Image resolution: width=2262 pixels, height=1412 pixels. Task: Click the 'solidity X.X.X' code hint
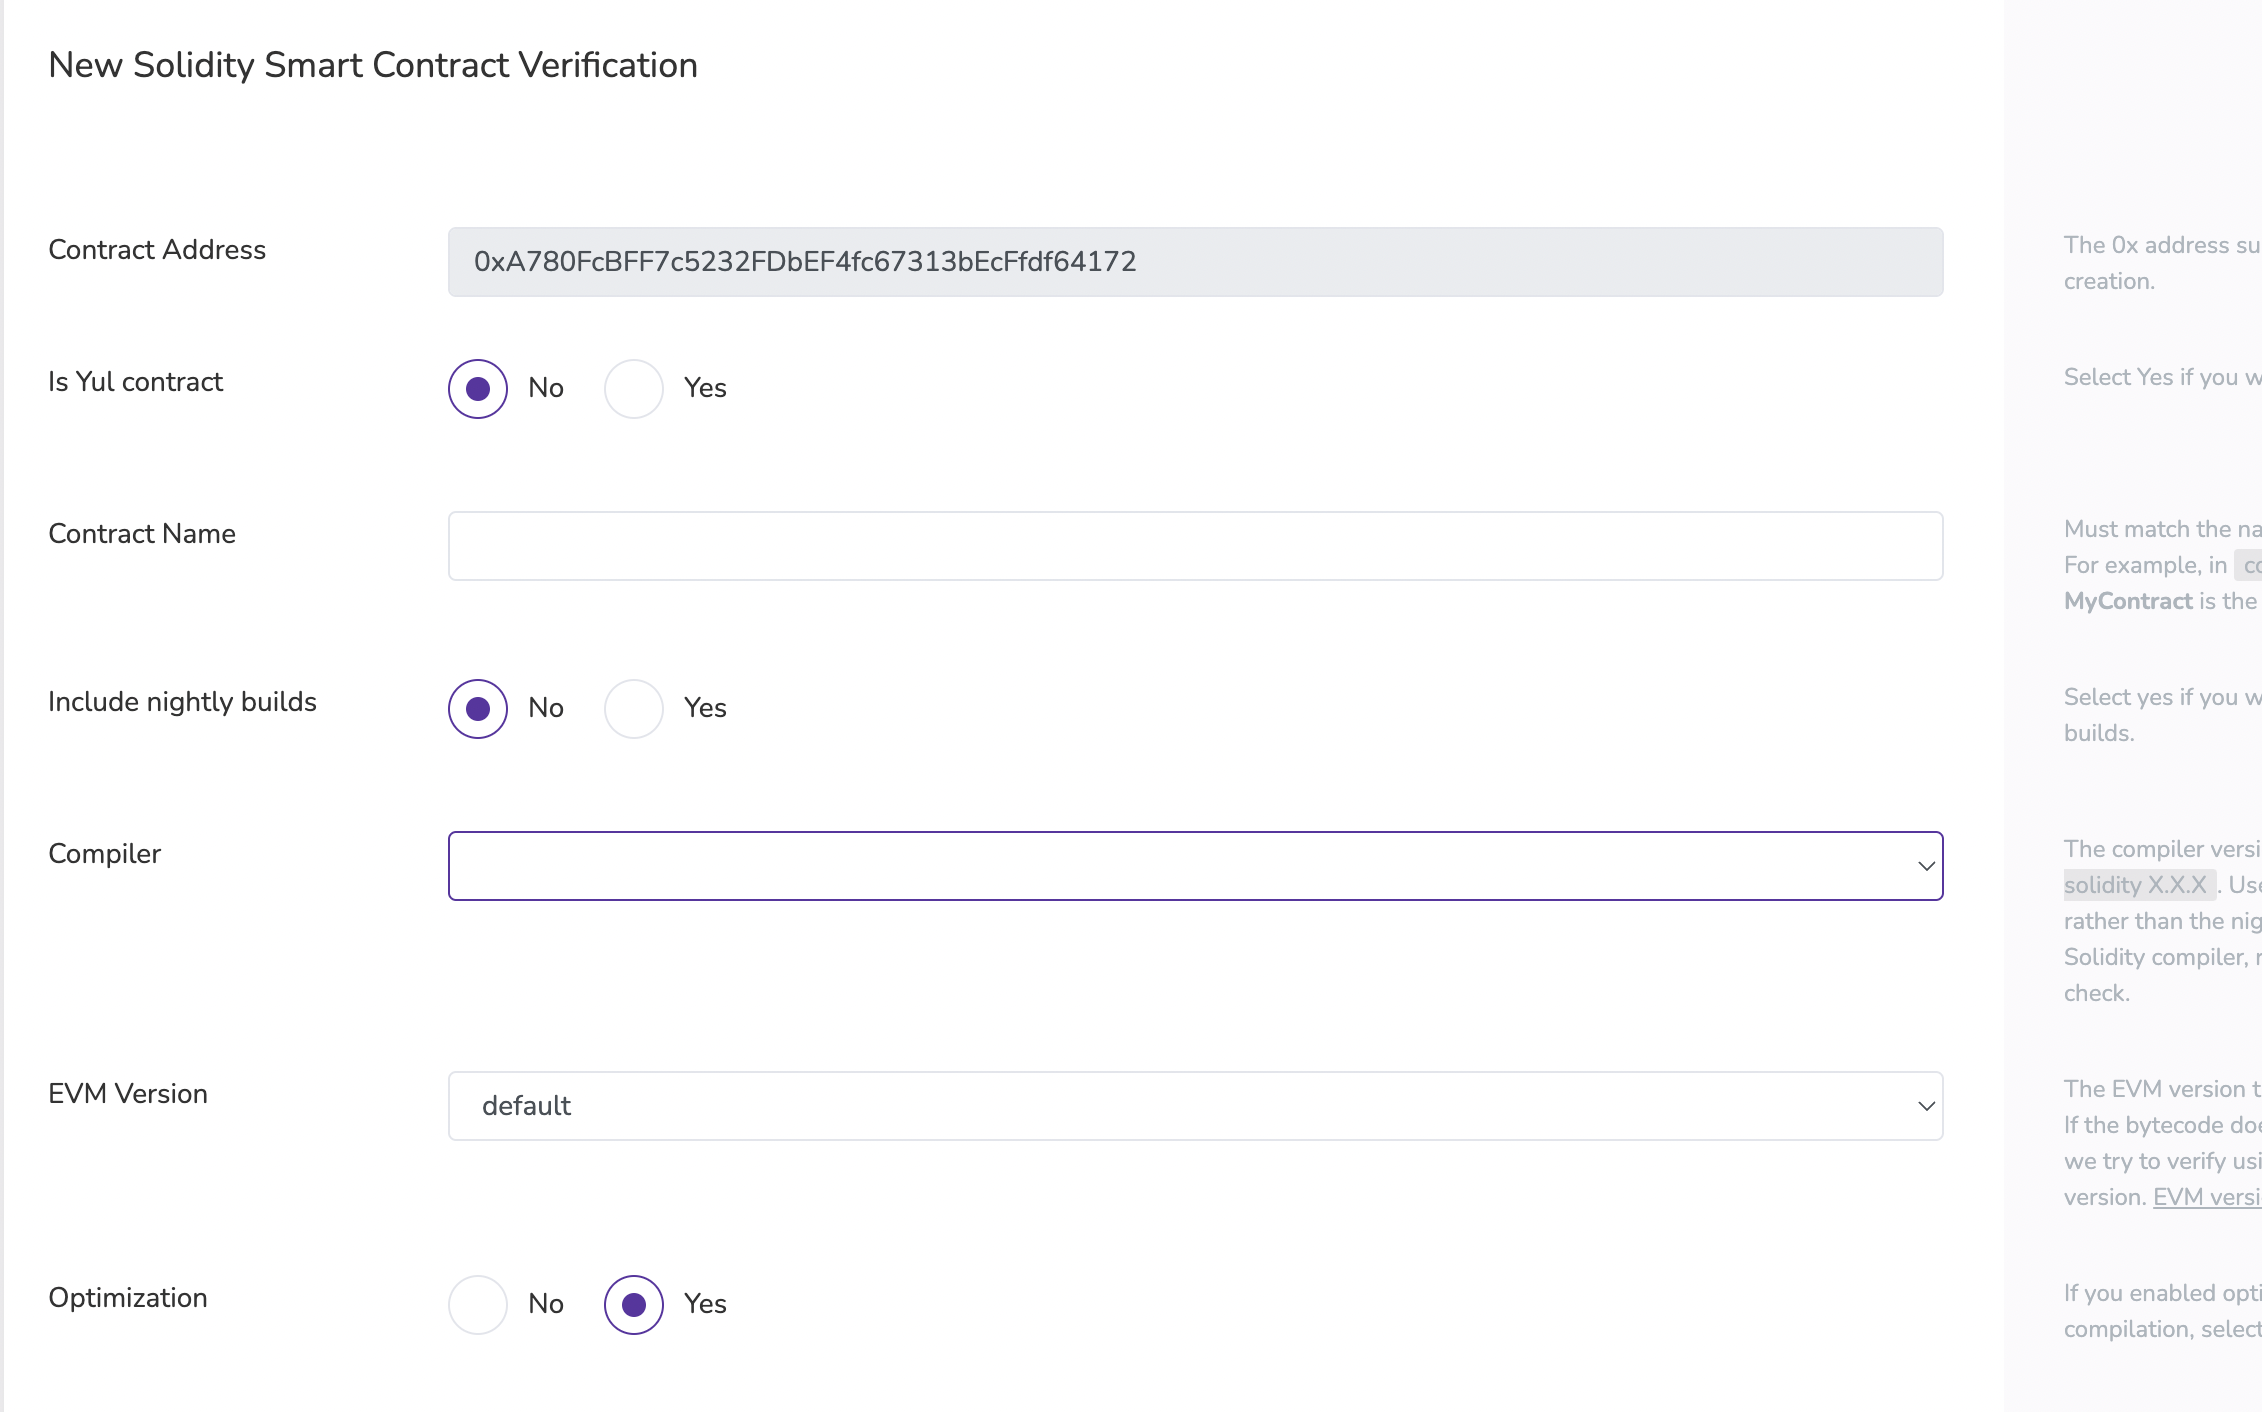tap(2139, 885)
